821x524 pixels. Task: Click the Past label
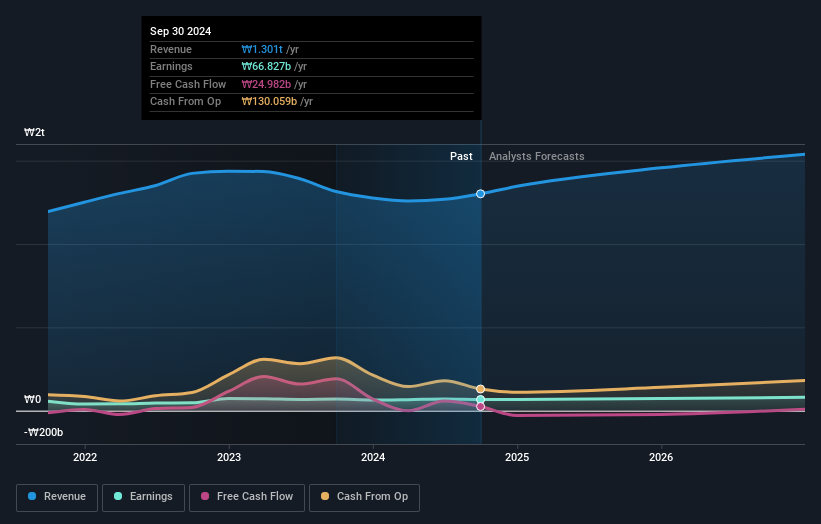(461, 156)
